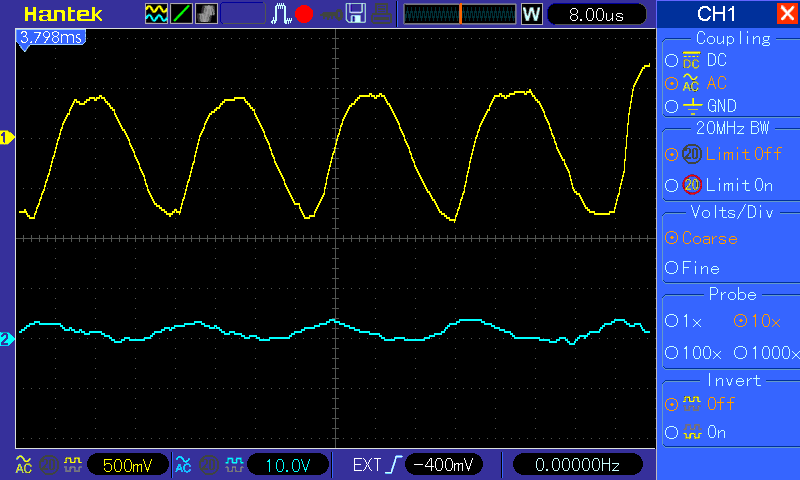Click the GND ground symbol icon
This screenshot has width=800, height=480.
(692, 106)
